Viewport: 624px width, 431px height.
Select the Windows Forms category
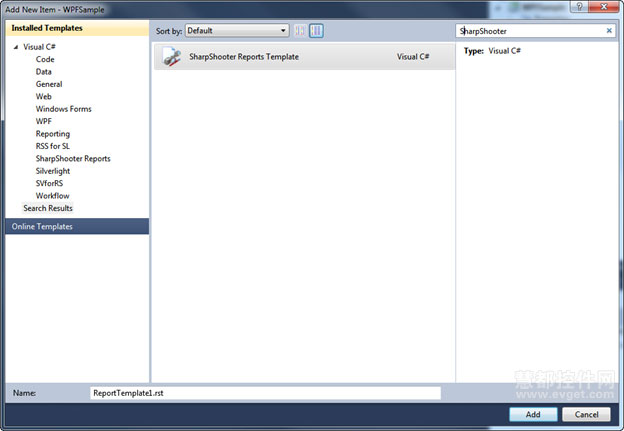click(x=64, y=109)
